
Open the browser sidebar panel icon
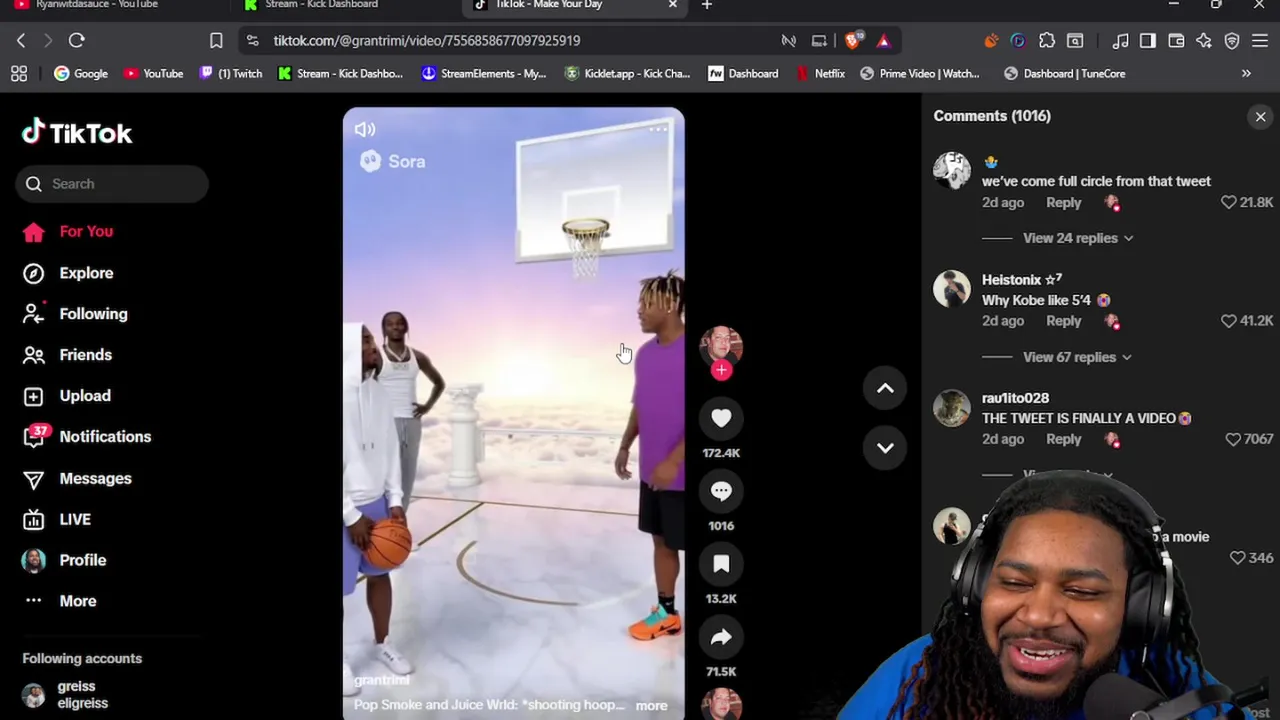1148,41
